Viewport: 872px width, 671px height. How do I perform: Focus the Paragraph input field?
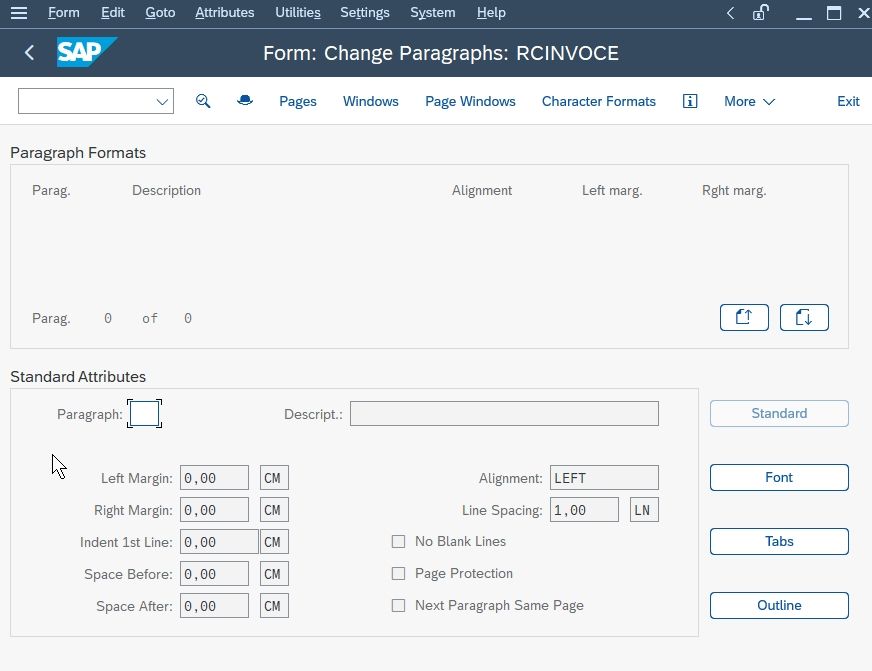145,414
